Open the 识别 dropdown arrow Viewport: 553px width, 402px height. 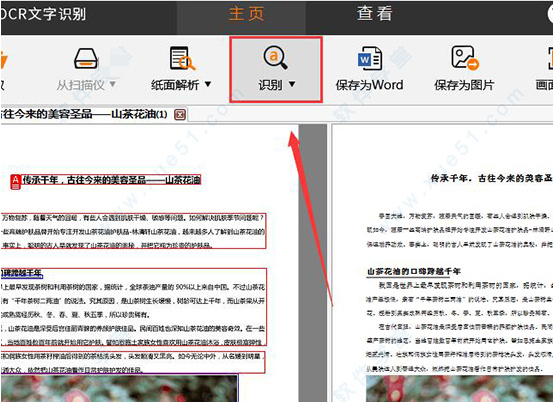[x=292, y=84]
